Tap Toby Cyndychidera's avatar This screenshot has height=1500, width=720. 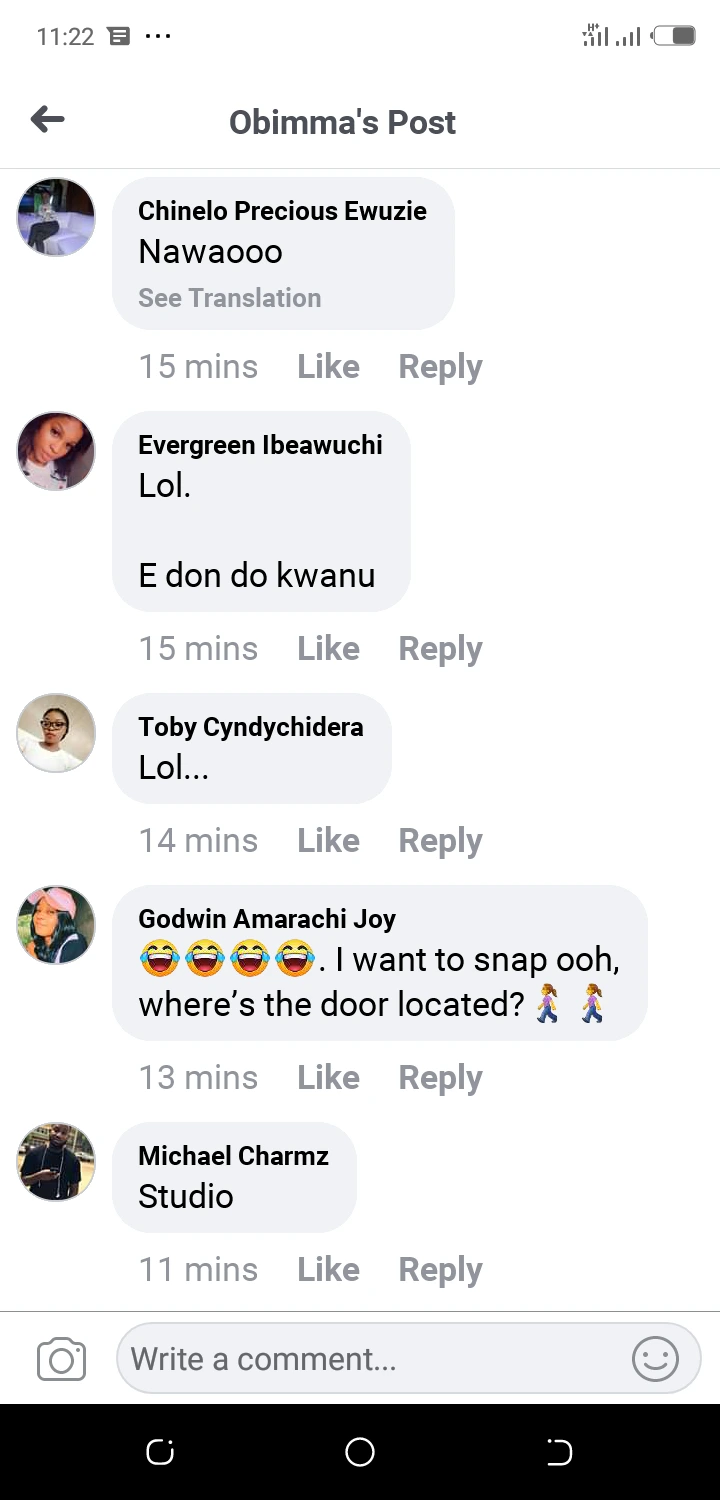(x=56, y=733)
